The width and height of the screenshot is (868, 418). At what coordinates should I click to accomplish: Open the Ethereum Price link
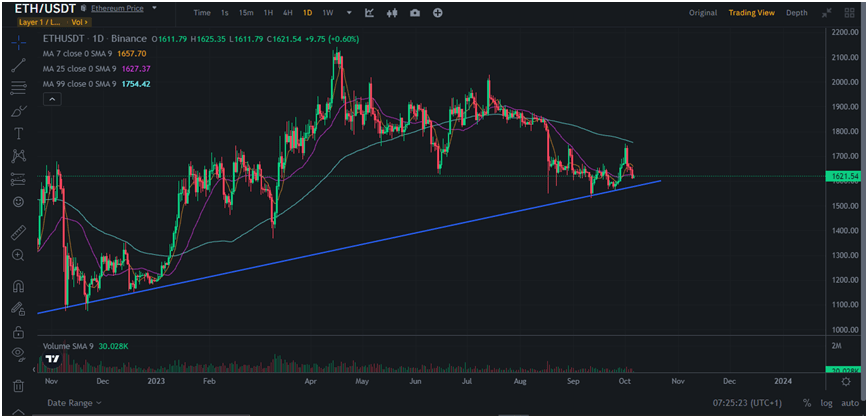click(x=117, y=8)
